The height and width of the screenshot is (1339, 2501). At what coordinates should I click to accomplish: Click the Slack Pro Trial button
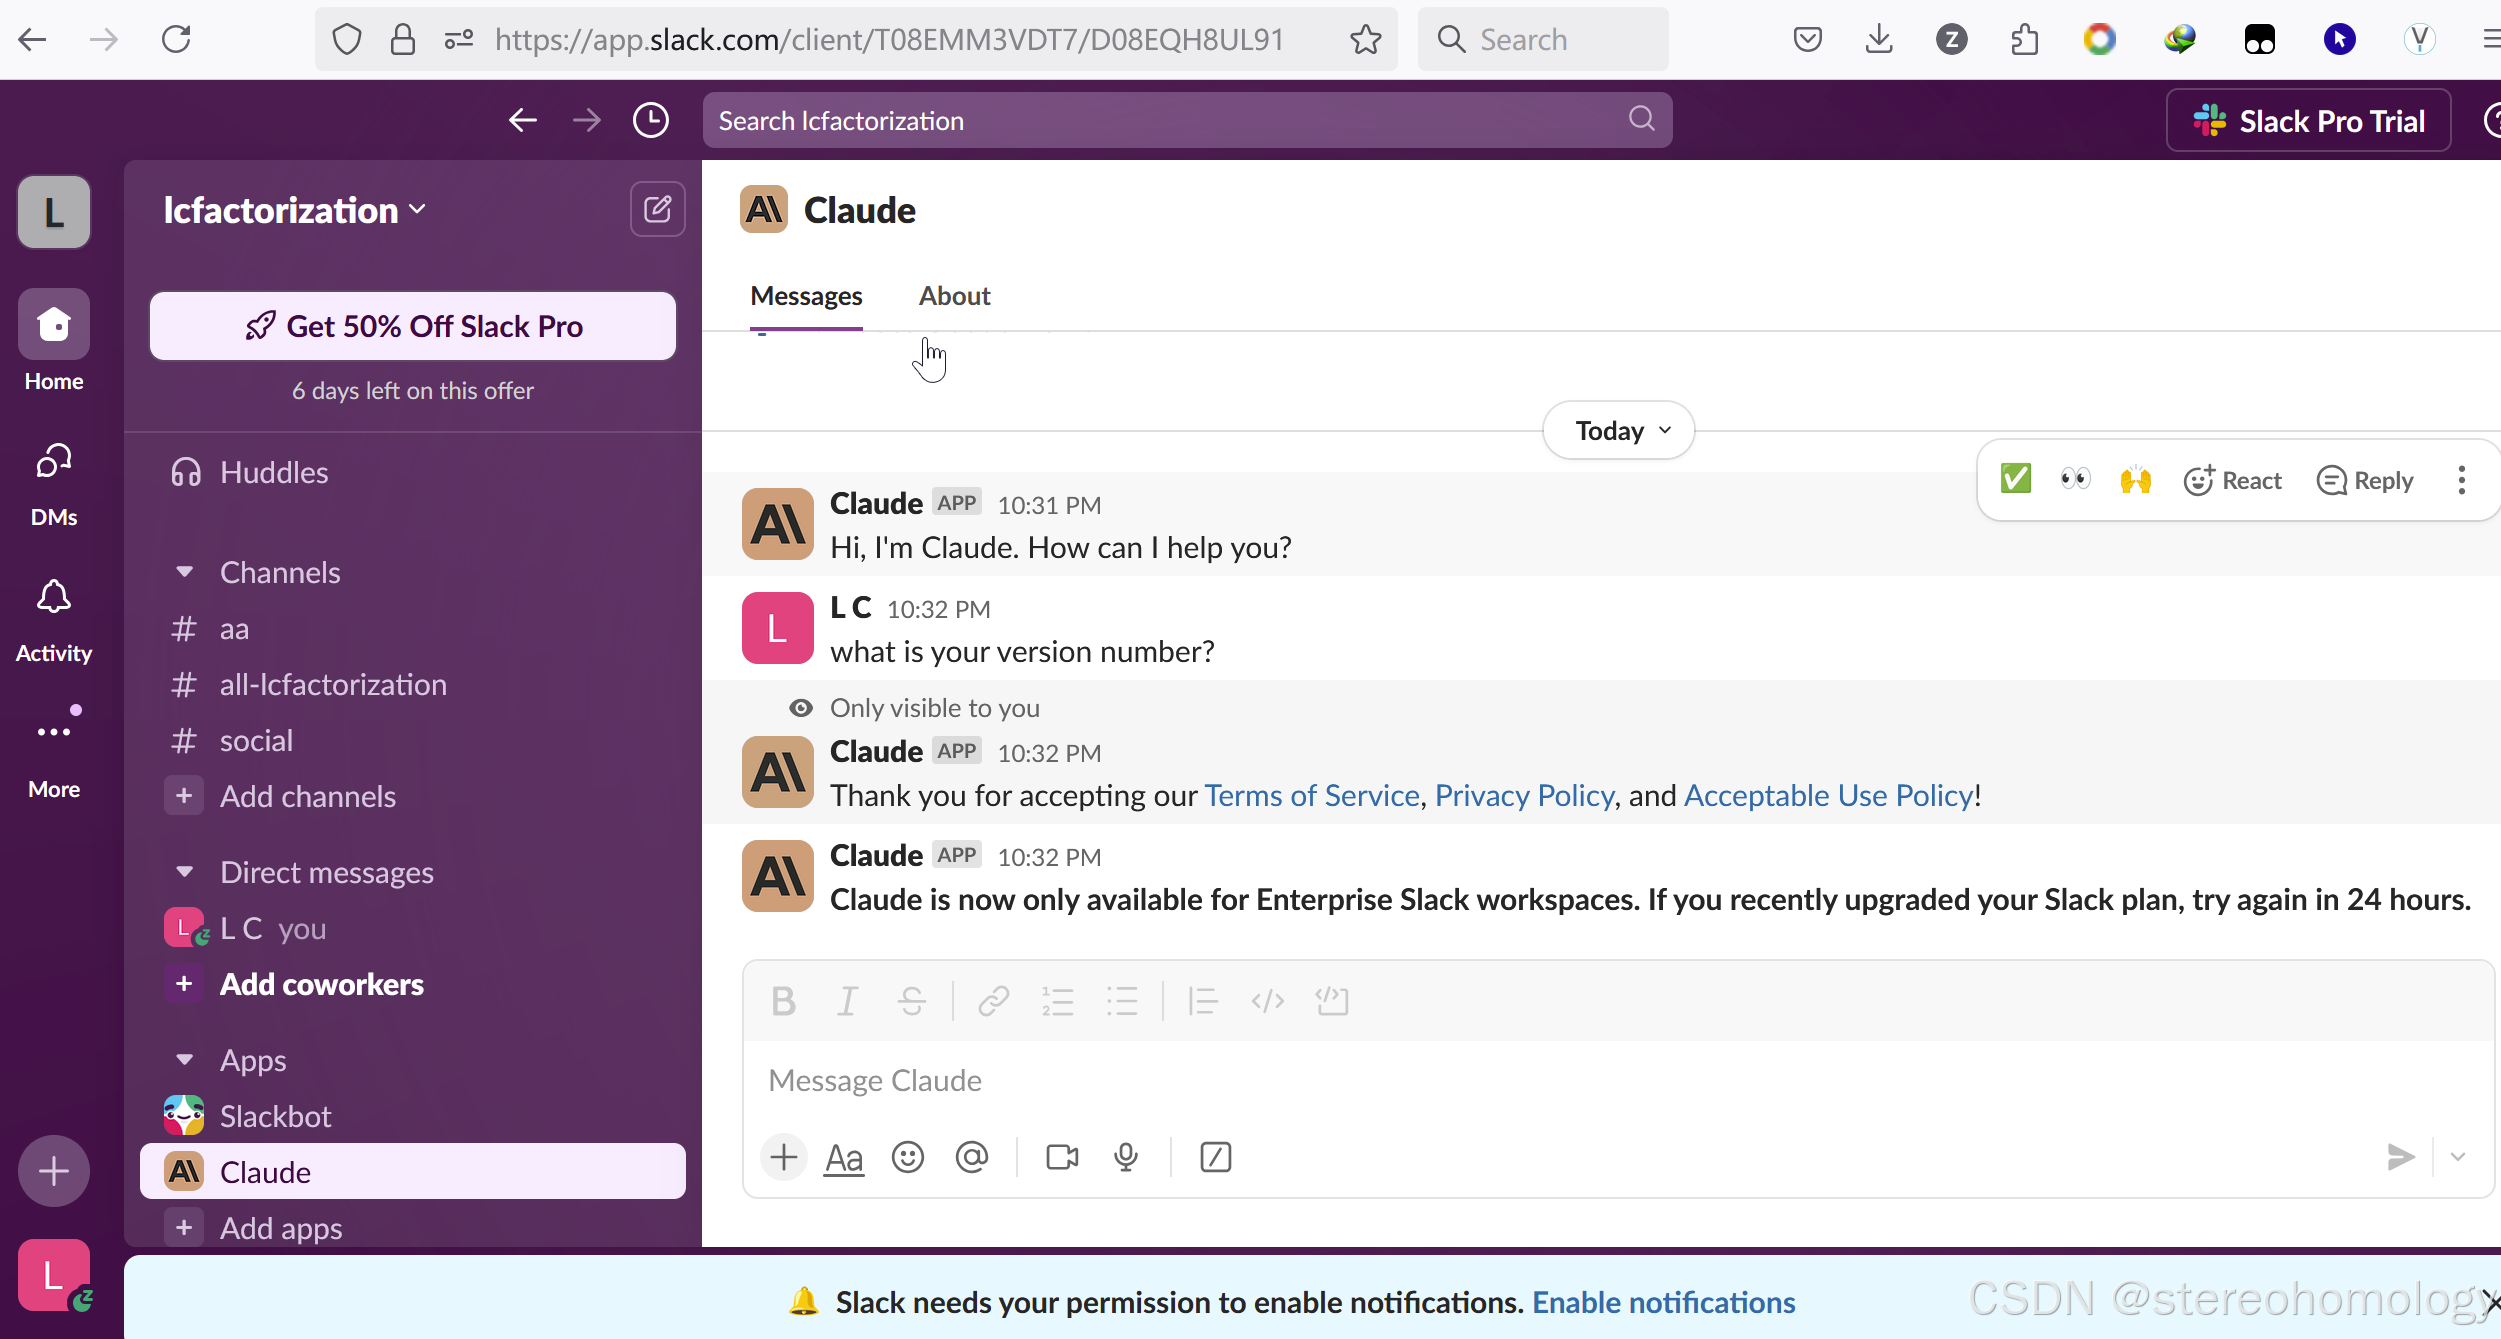tap(2308, 121)
